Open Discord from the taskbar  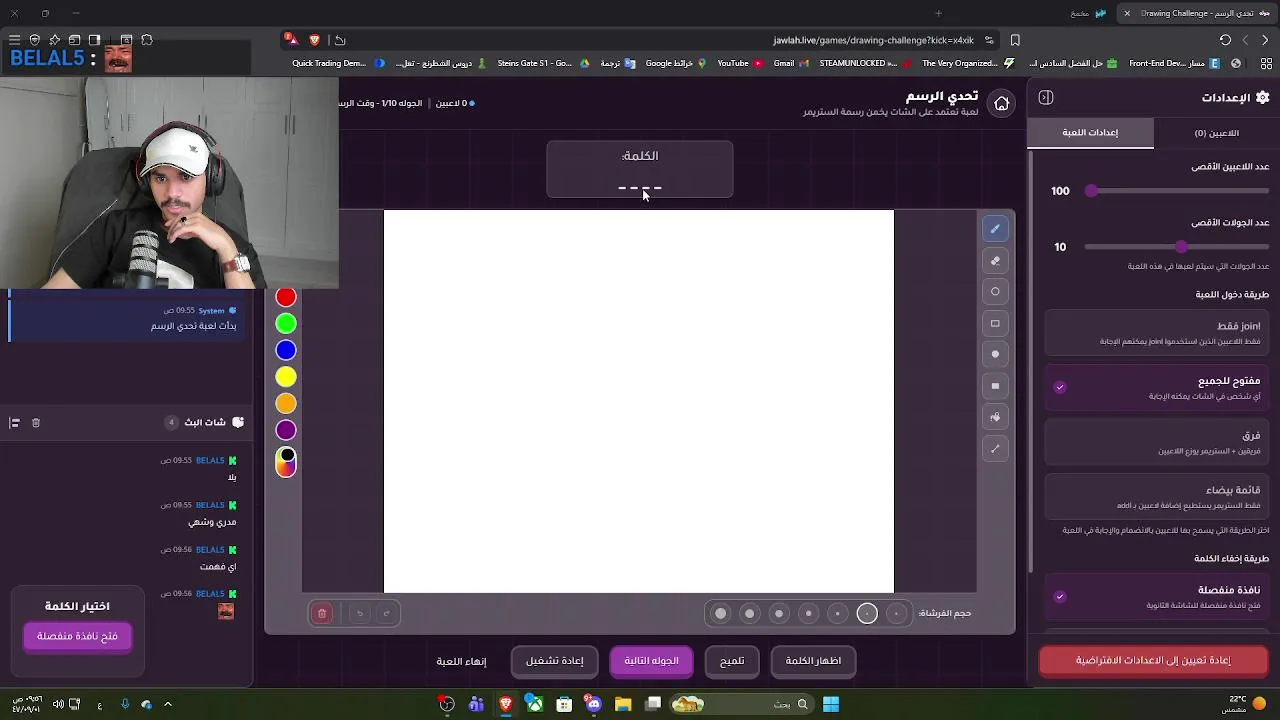[x=594, y=704]
